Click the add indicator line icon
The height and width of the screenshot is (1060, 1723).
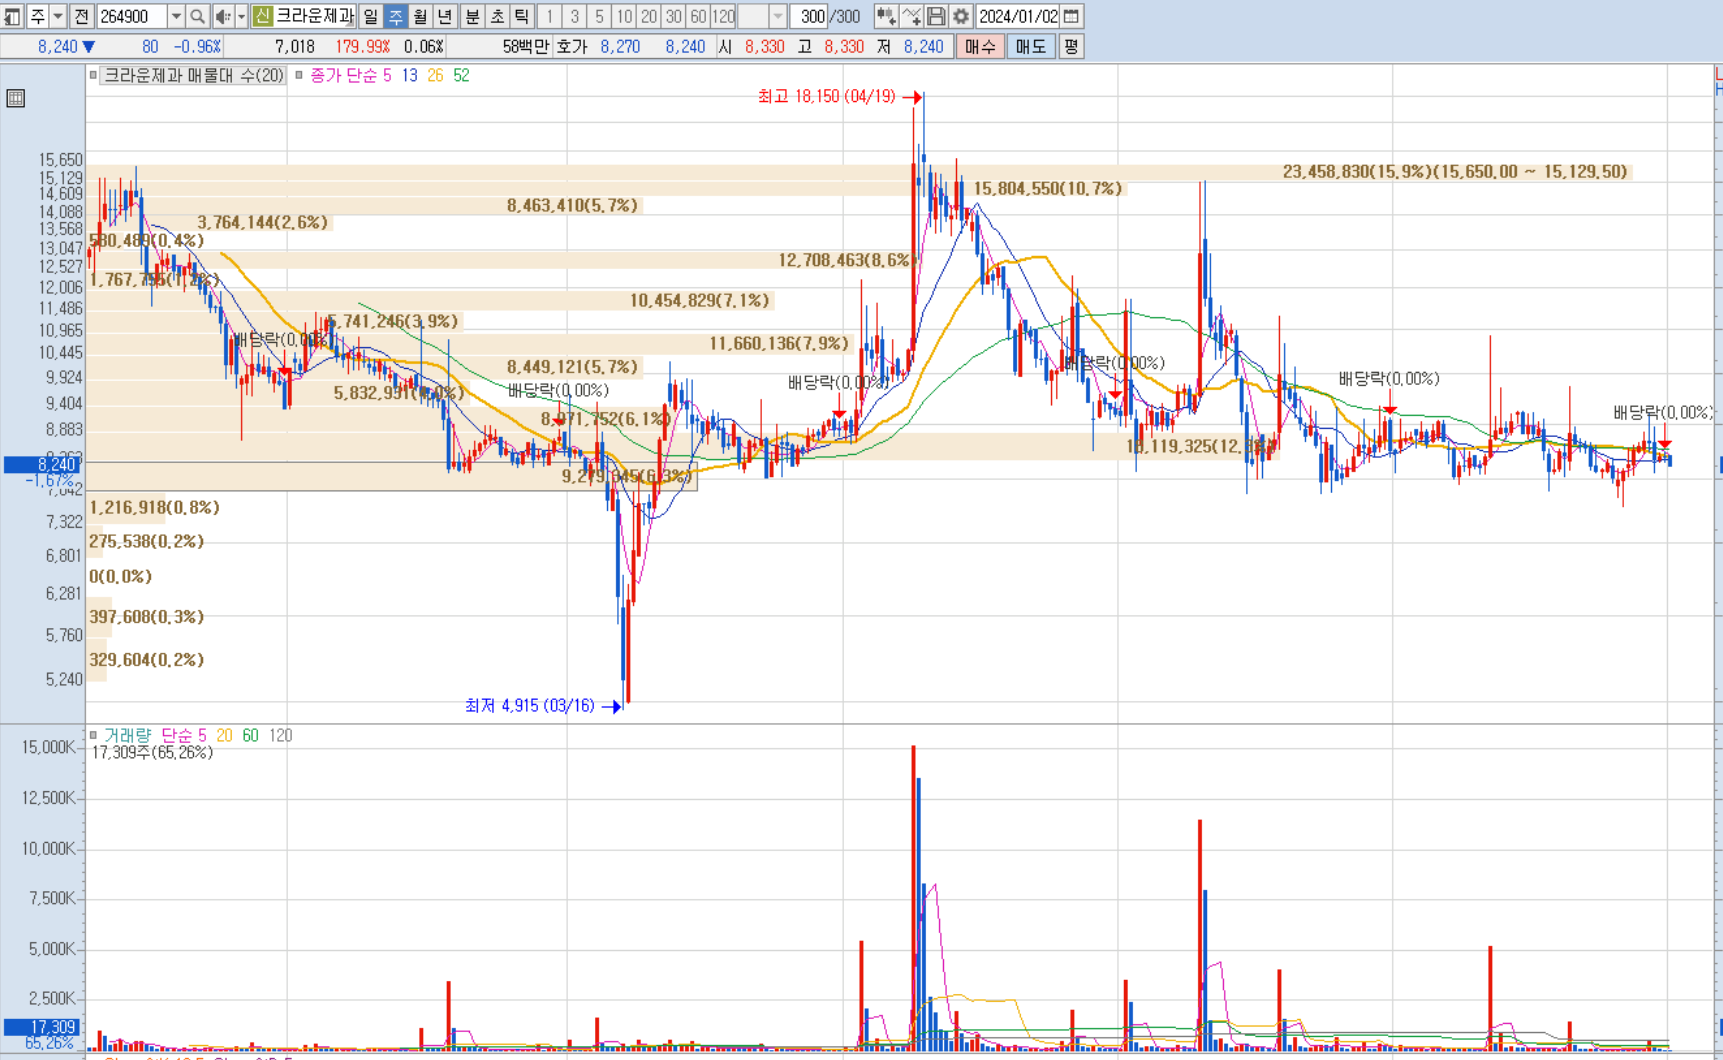point(911,16)
